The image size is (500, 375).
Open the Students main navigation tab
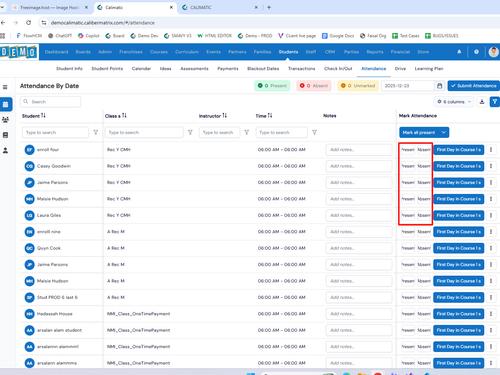click(x=288, y=52)
